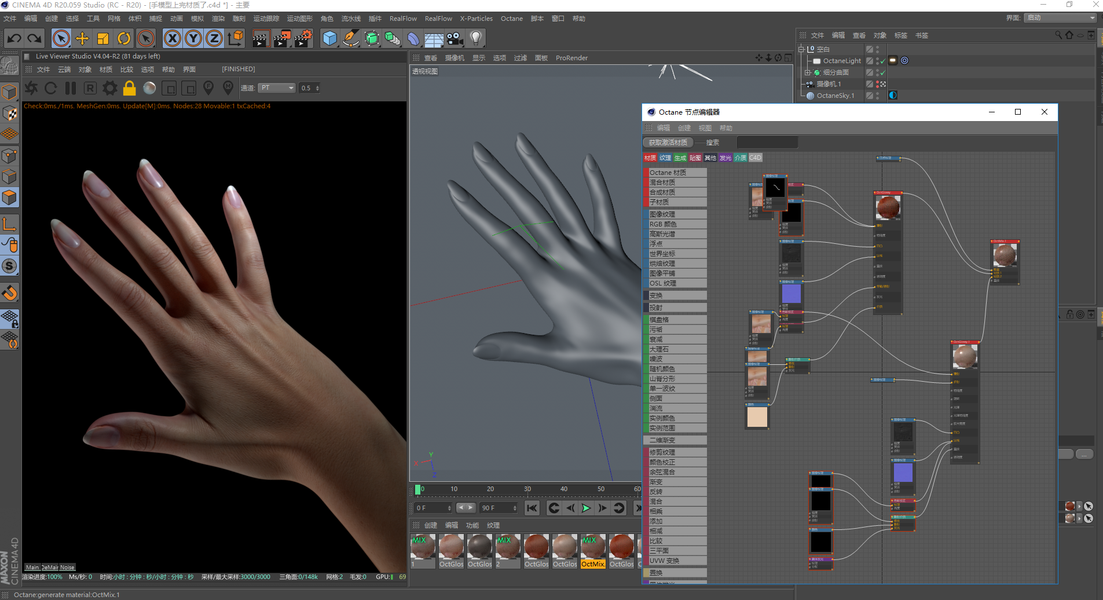
Task: Open Live Viewer settings gear icon
Action: point(110,88)
